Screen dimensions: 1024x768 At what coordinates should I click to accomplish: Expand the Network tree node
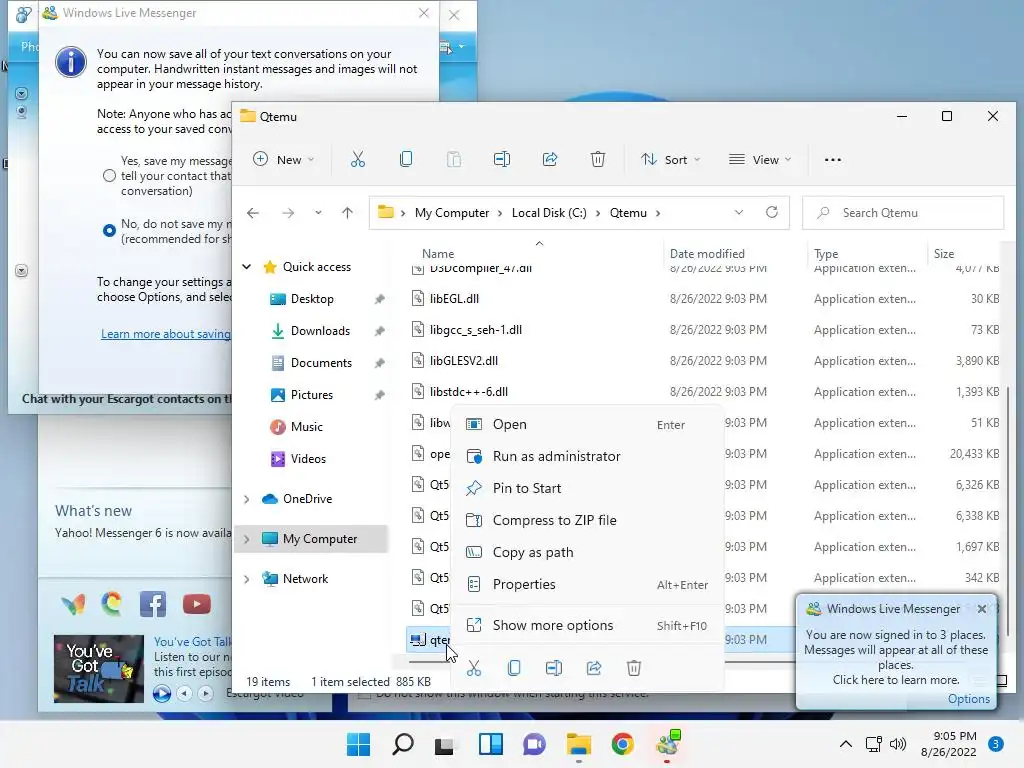246,579
